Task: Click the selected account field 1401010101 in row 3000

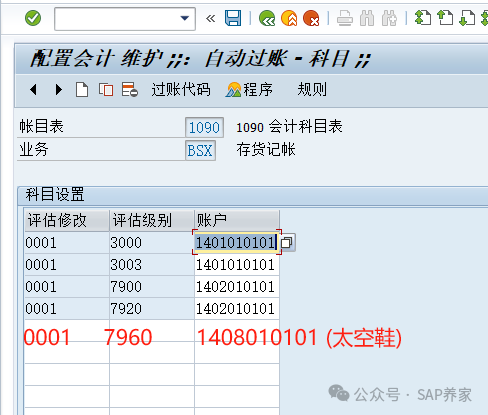Action: click(237, 242)
